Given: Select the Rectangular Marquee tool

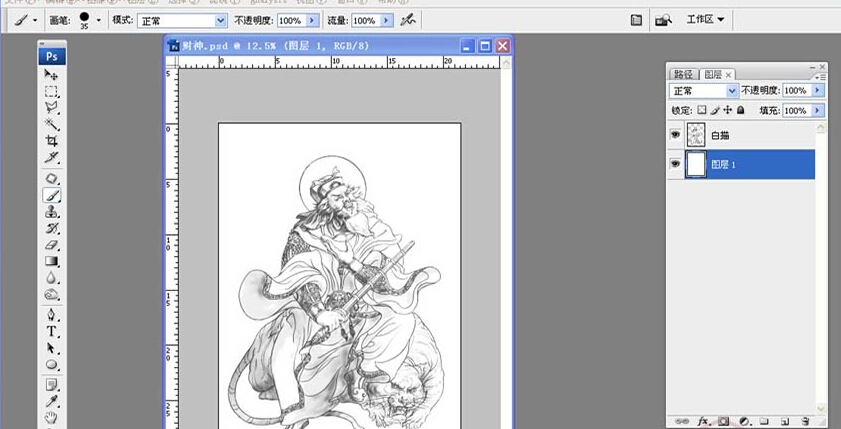Looking at the screenshot, I should [51, 91].
